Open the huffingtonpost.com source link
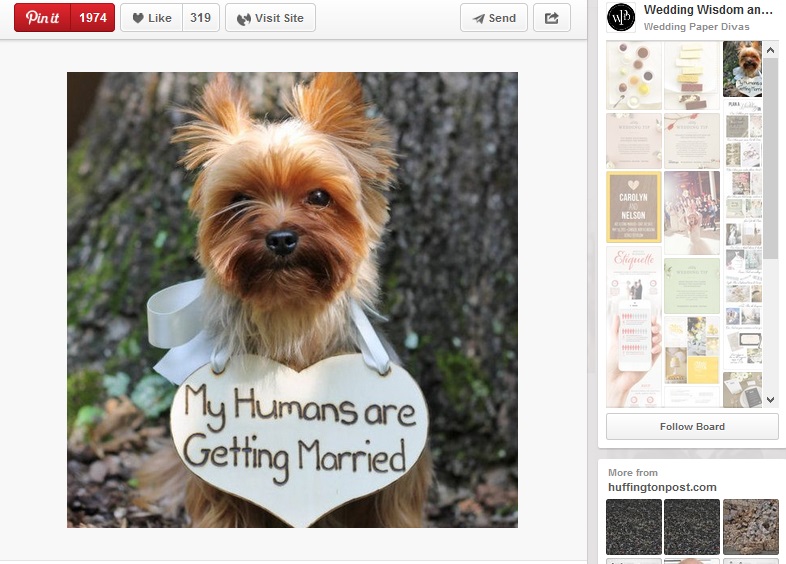Image resolution: width=786 pixels, height=564 pixels. (x=662, y=487)
